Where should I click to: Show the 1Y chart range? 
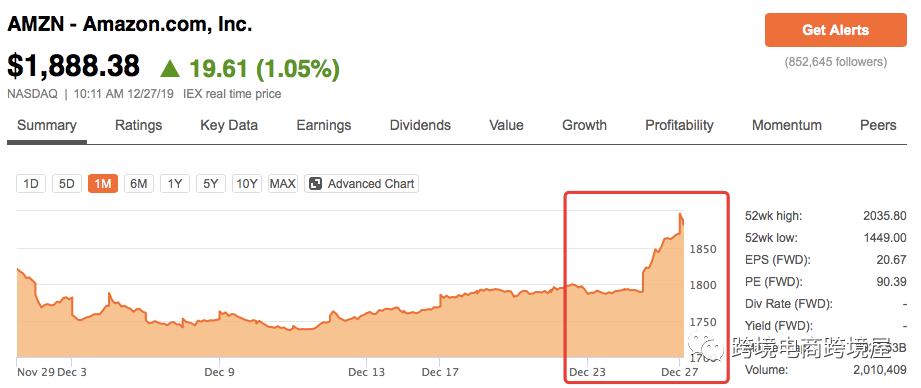[x=174, y=184]
